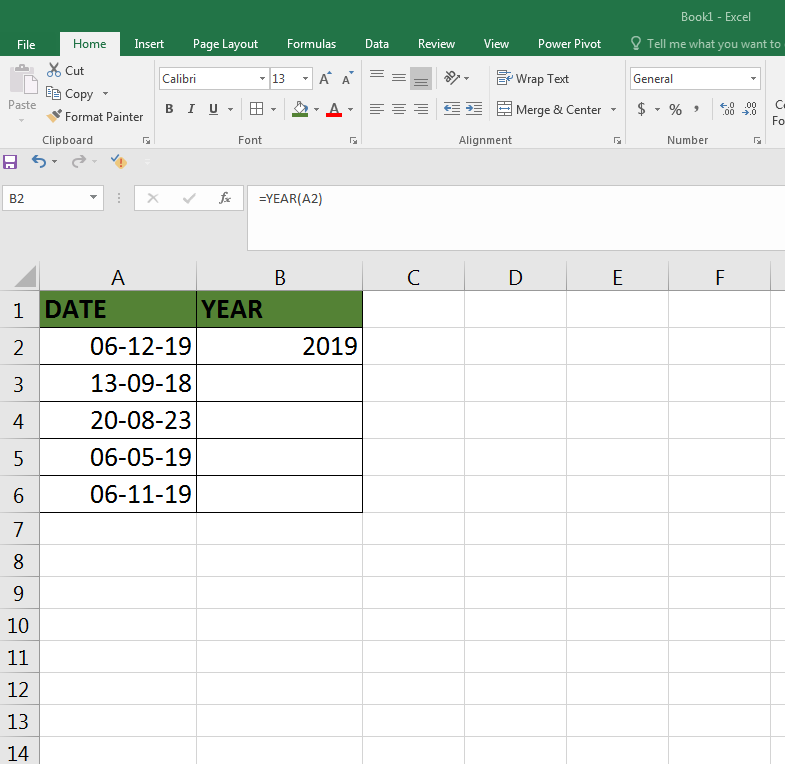Viewport: 785px width, 764px height.
Task: Click the Insert Function fx icon
Action: coord(225,198)
